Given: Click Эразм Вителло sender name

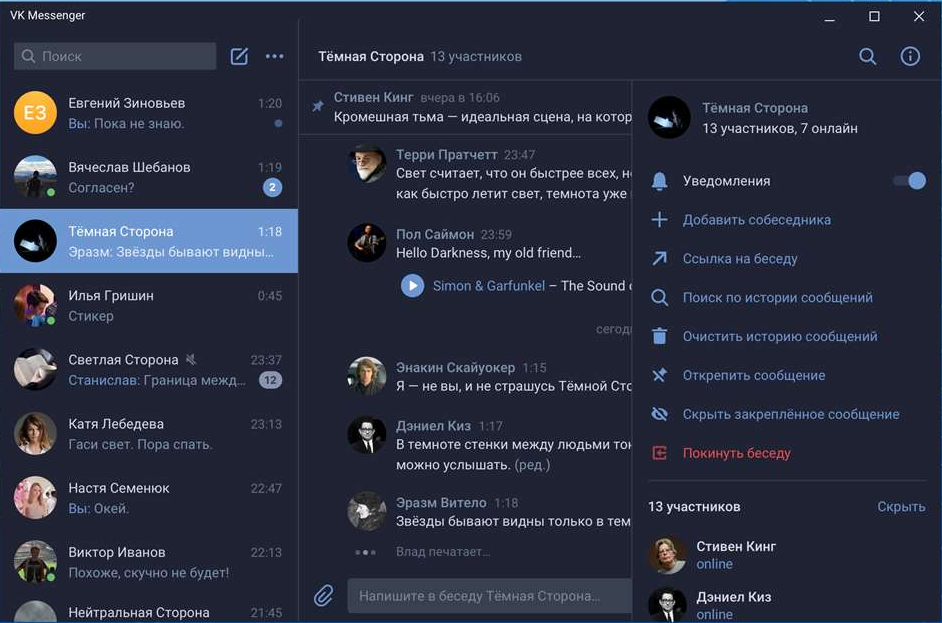Looking at the screenshot, I should coord(441,502).
